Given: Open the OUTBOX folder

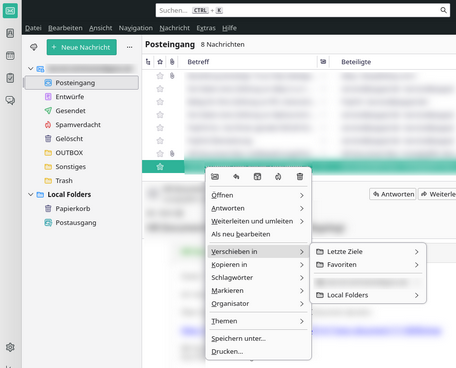Looking at the screenshot, I should coord(82,153).
